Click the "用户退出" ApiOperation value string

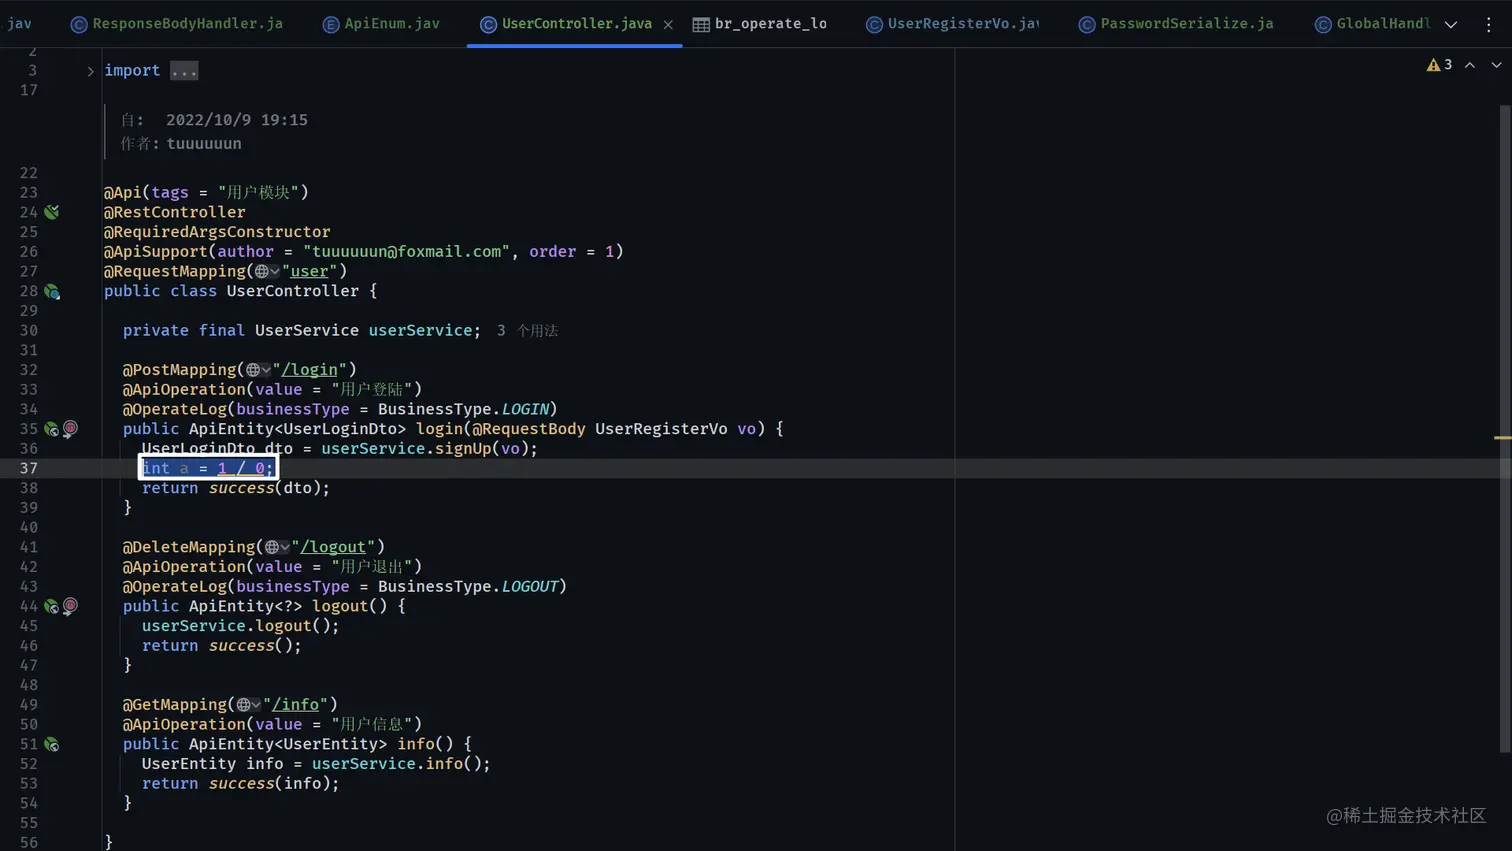coord(372,567)
